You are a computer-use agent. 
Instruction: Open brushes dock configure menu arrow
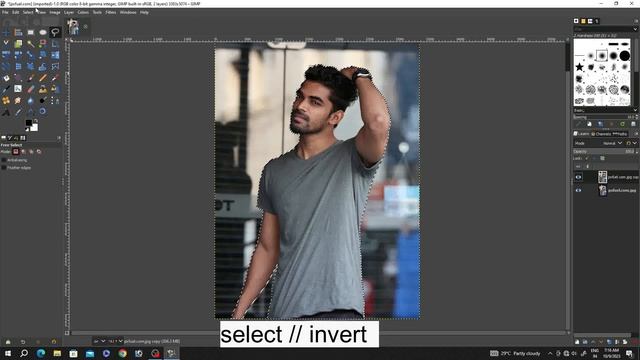click(636, 21)
